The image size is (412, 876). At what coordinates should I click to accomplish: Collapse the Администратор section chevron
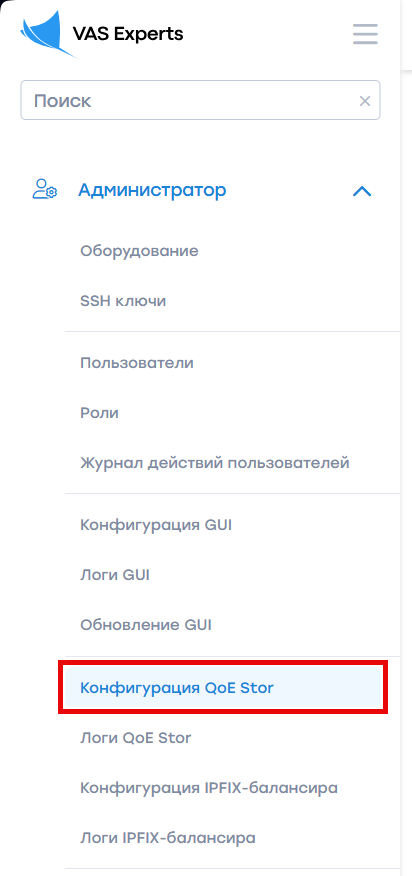point(362,191)
